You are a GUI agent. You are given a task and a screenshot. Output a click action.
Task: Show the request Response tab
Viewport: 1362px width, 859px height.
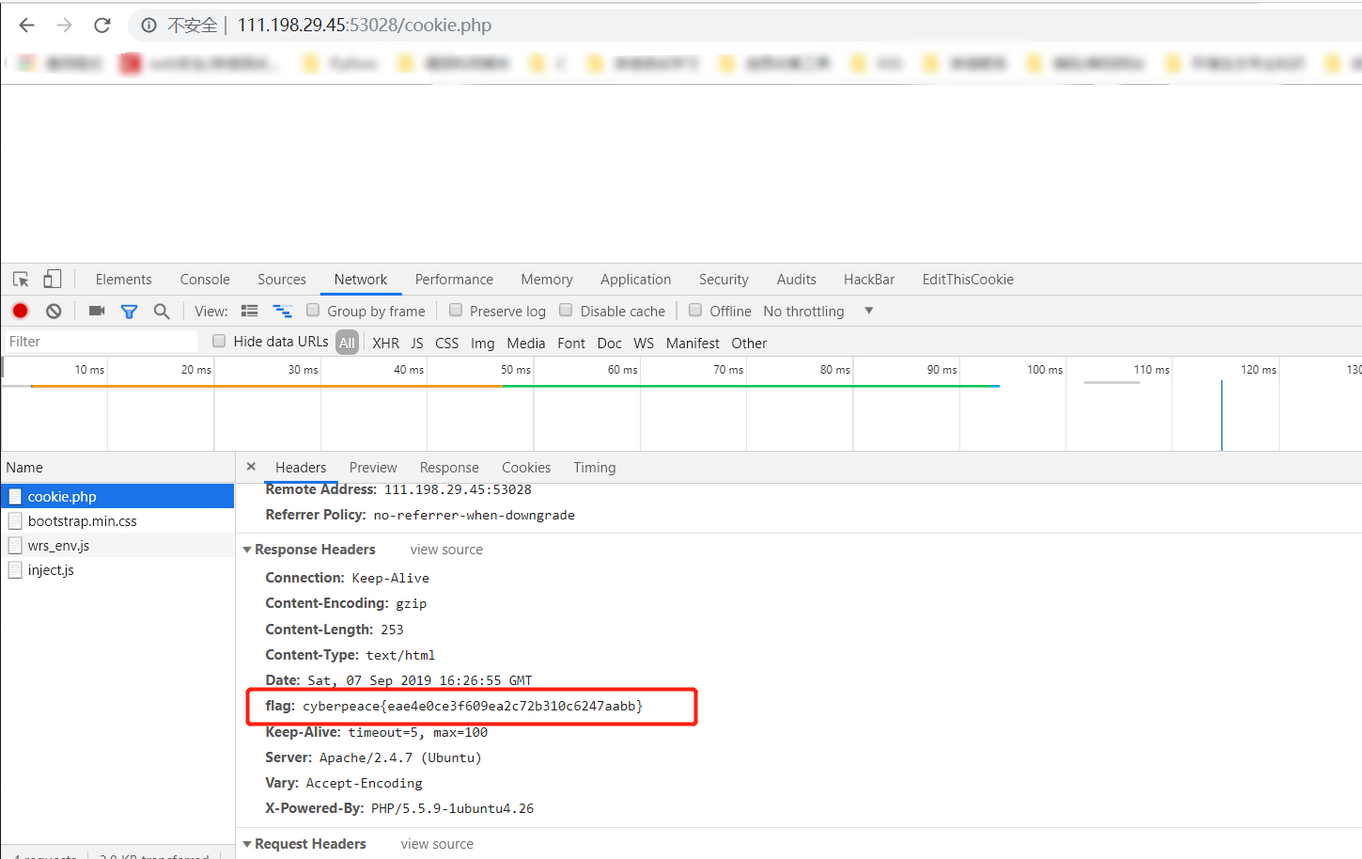tap(449, 467)
